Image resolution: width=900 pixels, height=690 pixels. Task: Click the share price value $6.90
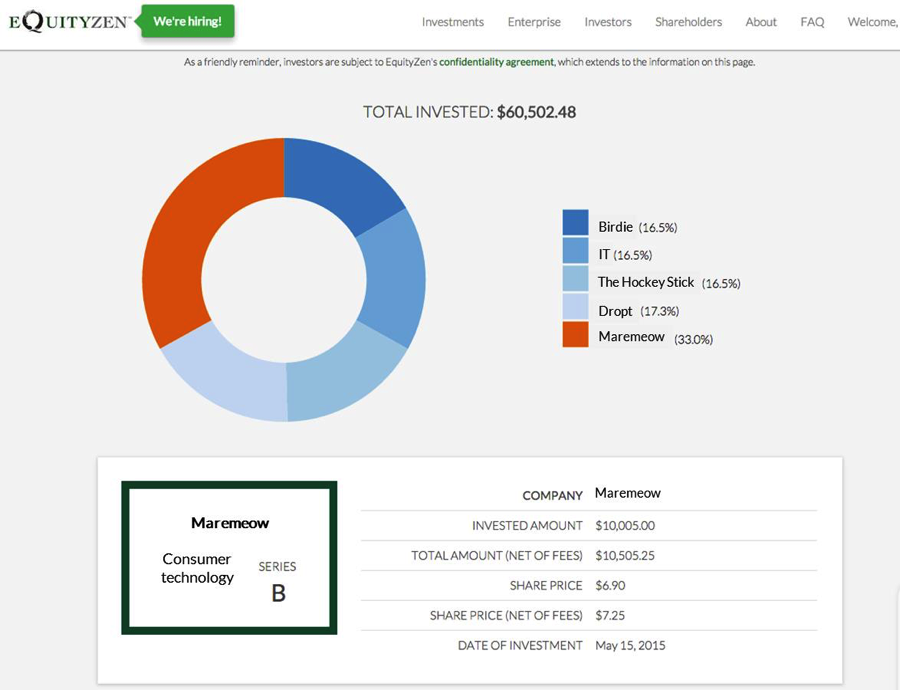[x=610, y=586]
